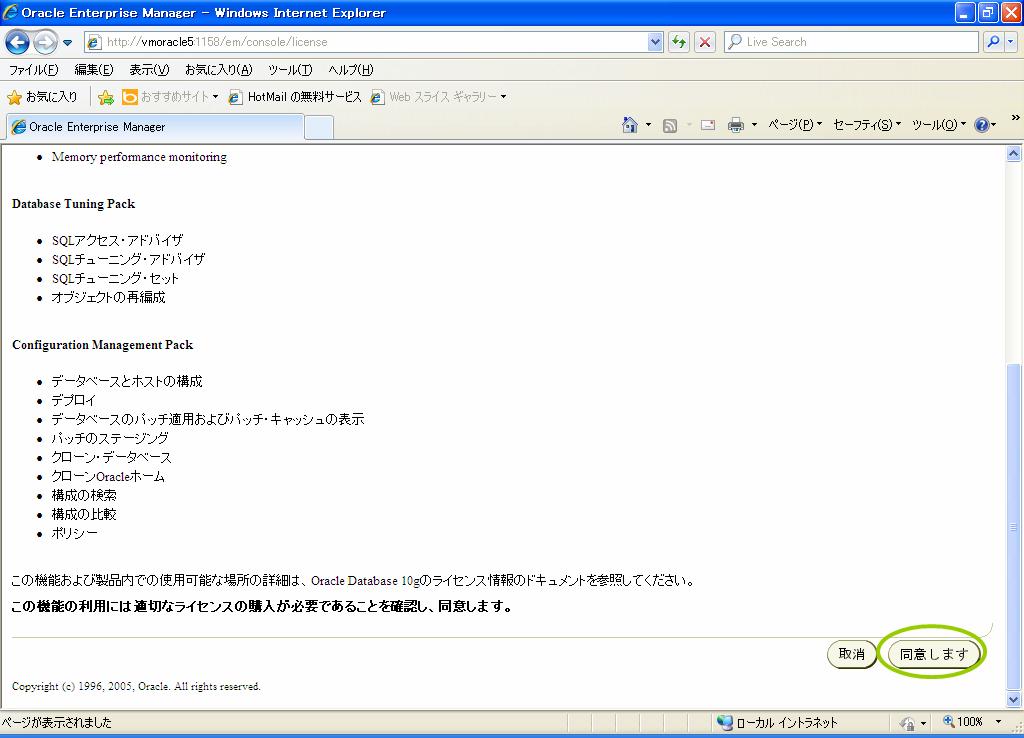Click the magnifier search button

993,42
